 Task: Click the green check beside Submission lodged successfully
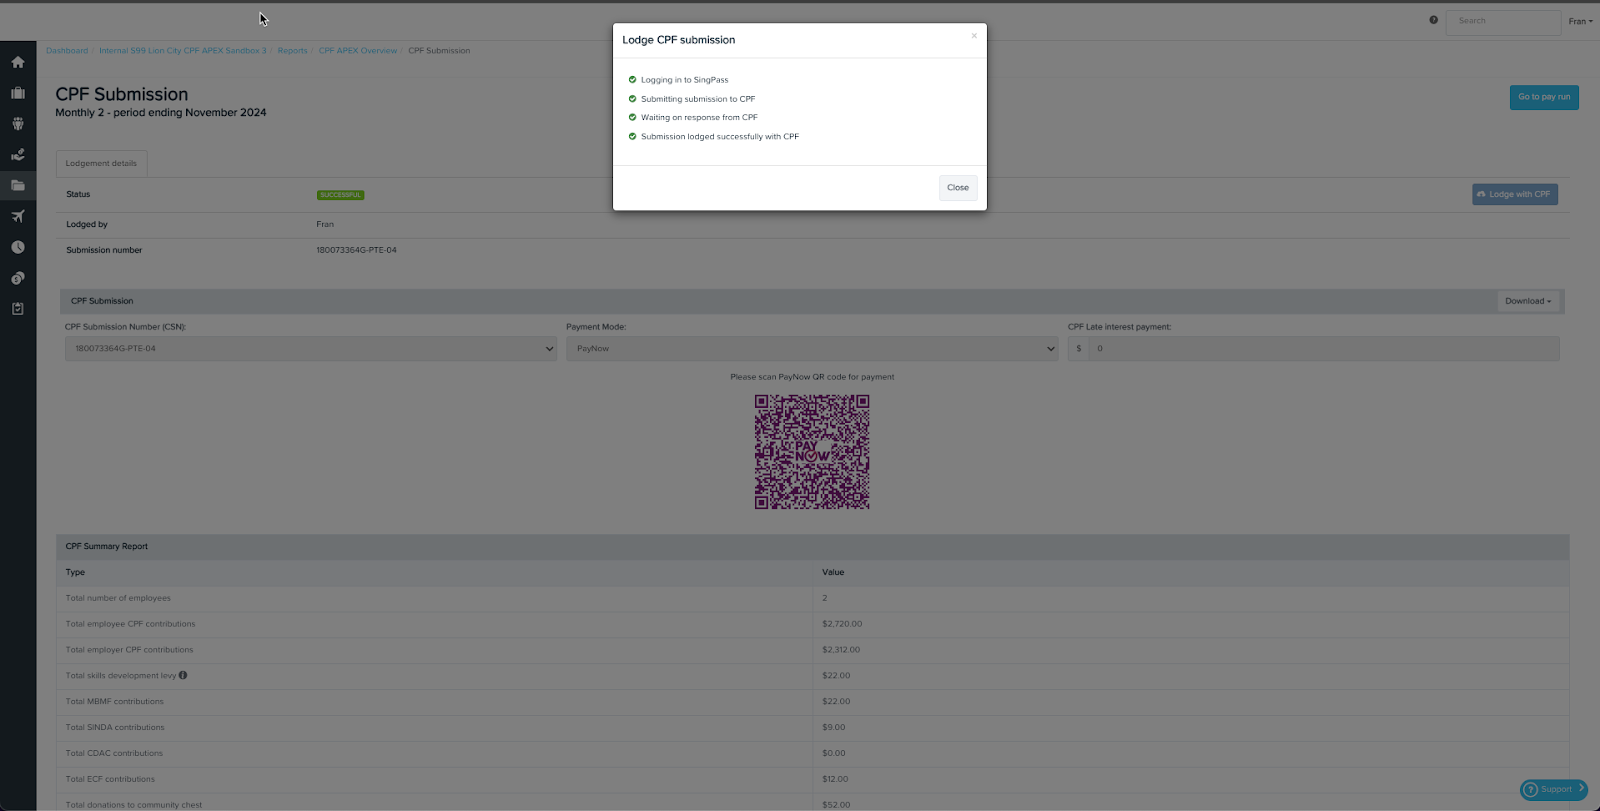pyautogui.click(x=632, y=136)
